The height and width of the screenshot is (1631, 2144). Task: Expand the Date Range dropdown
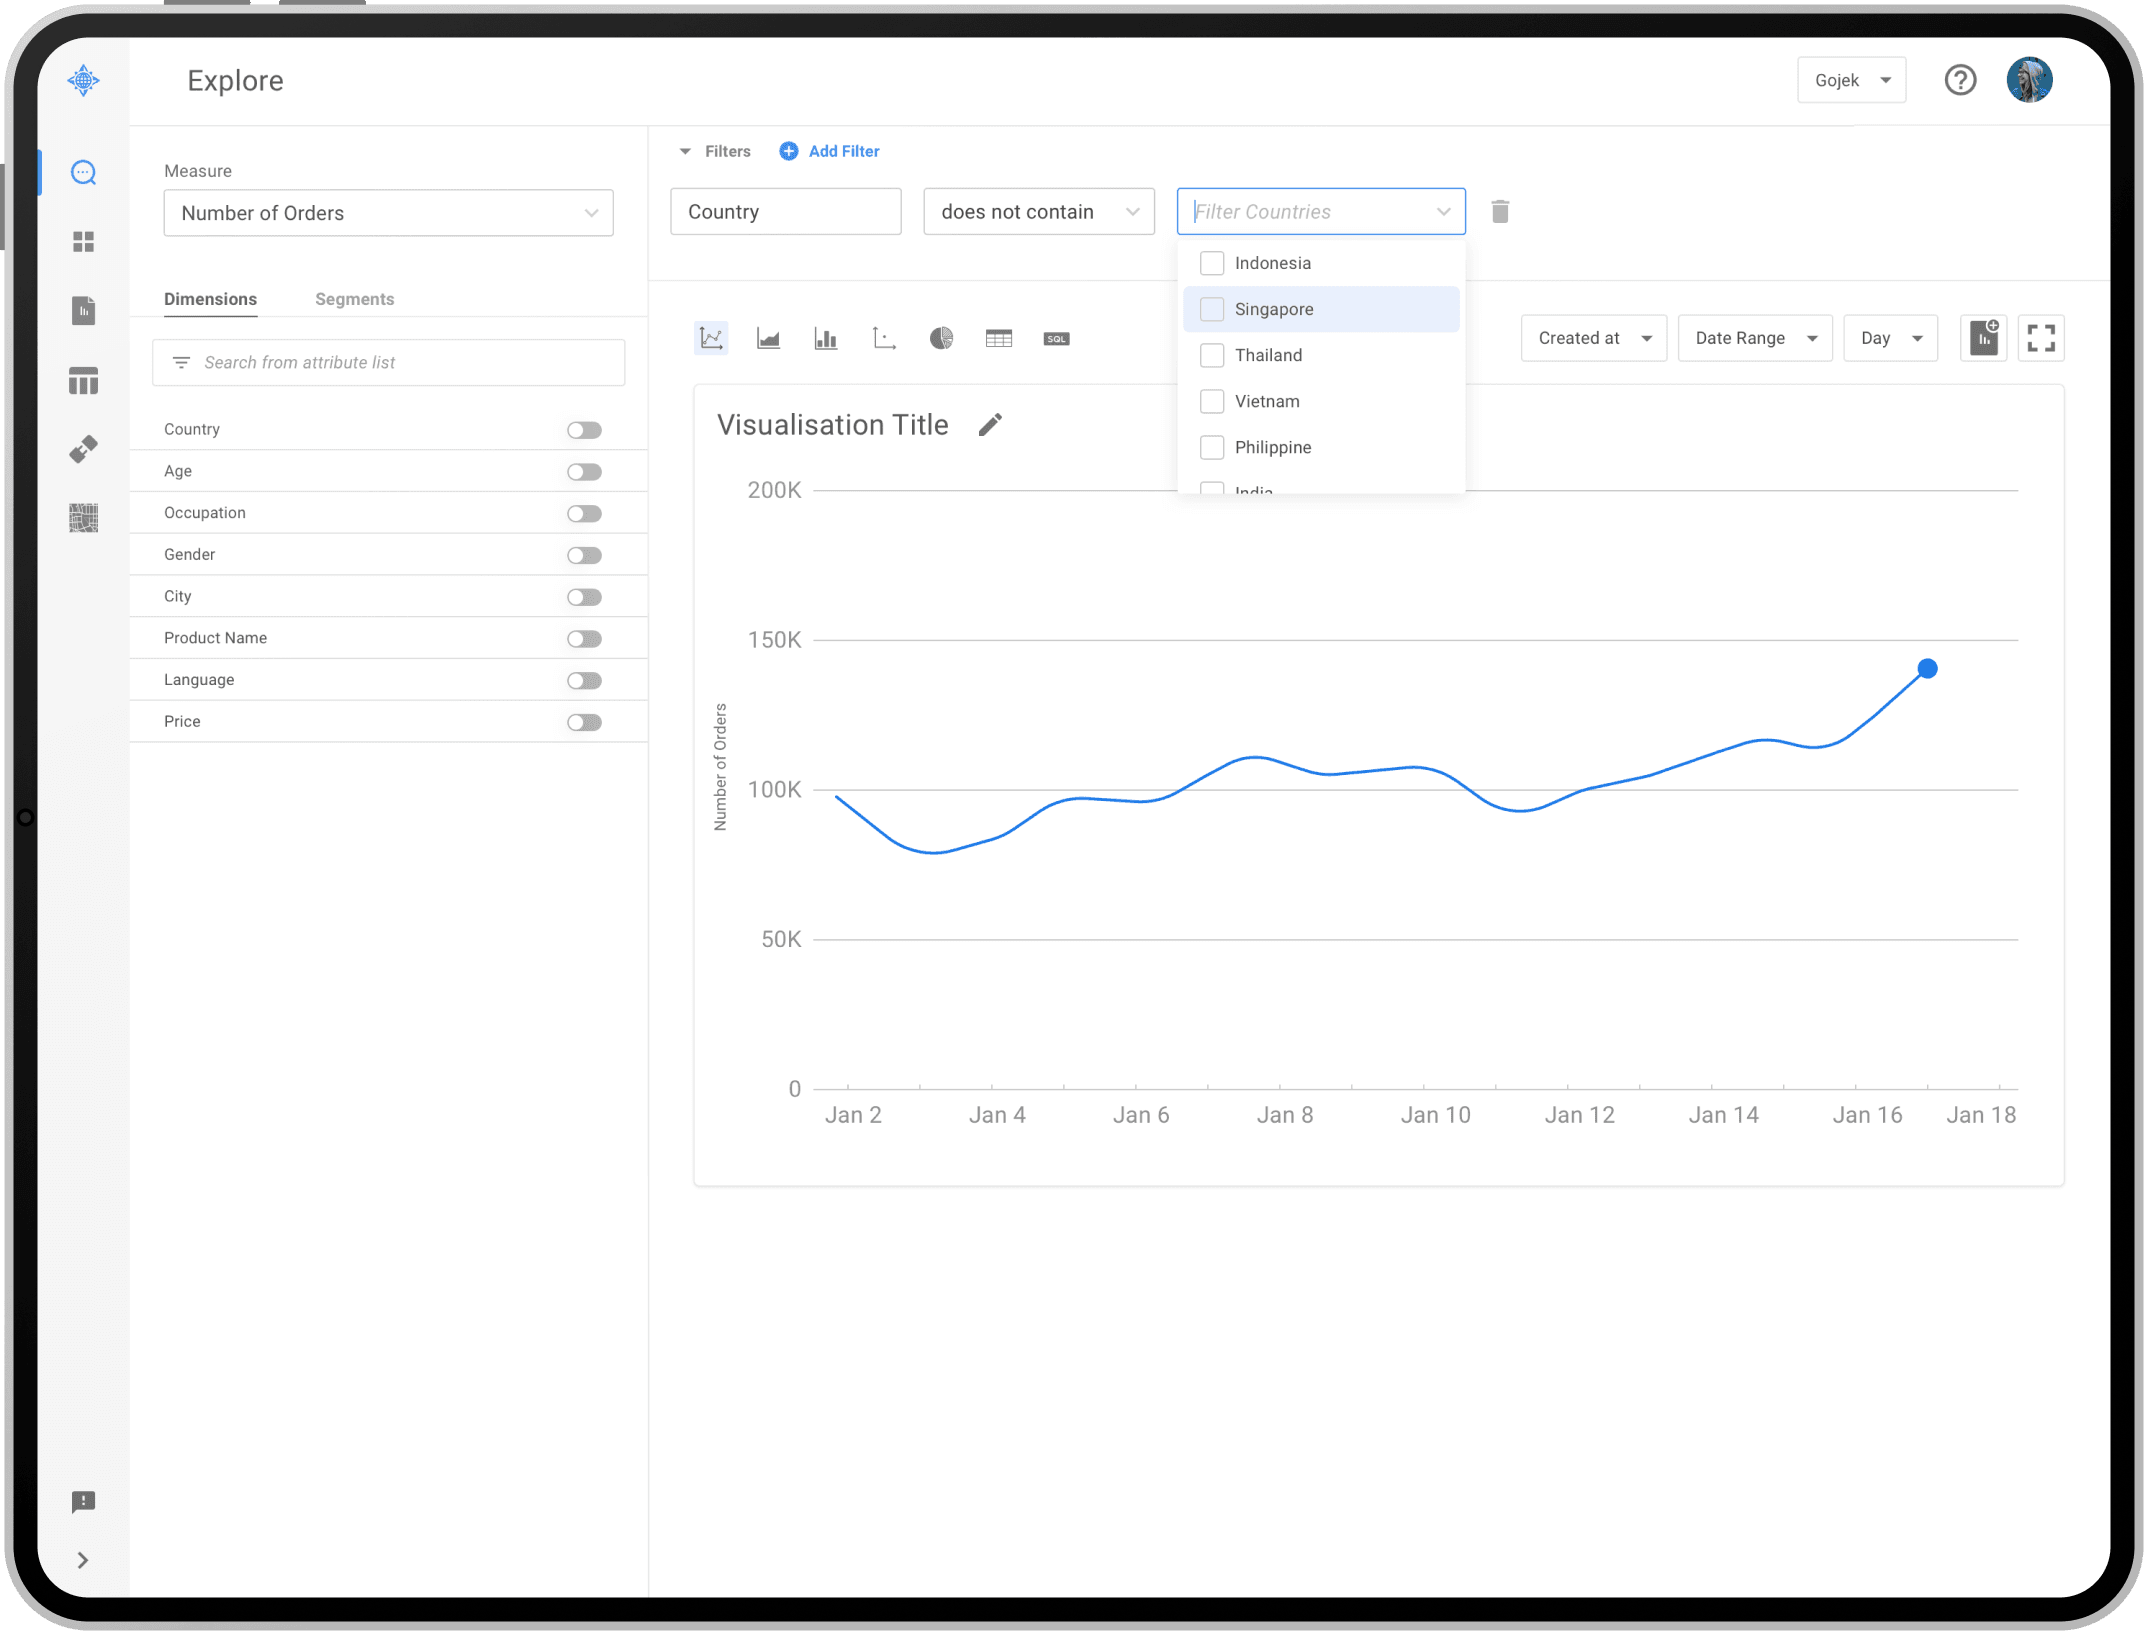click(1754, 338)
